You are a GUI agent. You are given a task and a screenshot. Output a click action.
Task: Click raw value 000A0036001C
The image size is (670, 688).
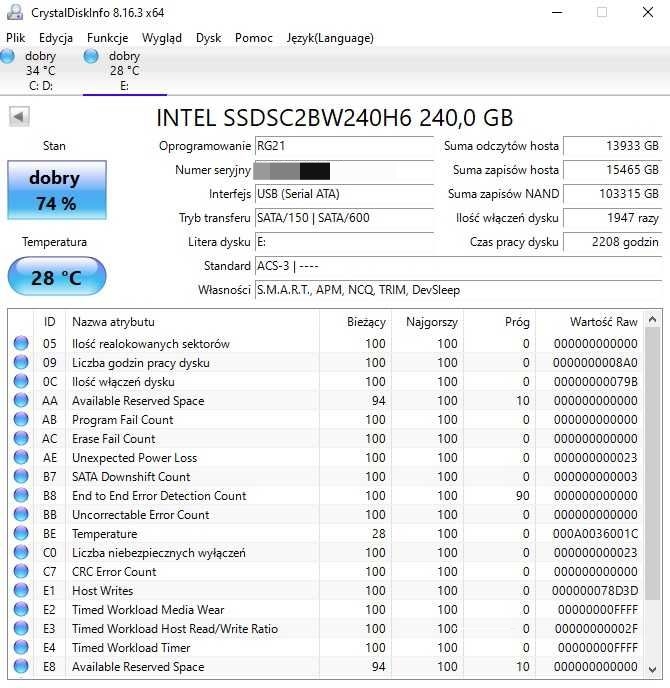click(595, 534)
